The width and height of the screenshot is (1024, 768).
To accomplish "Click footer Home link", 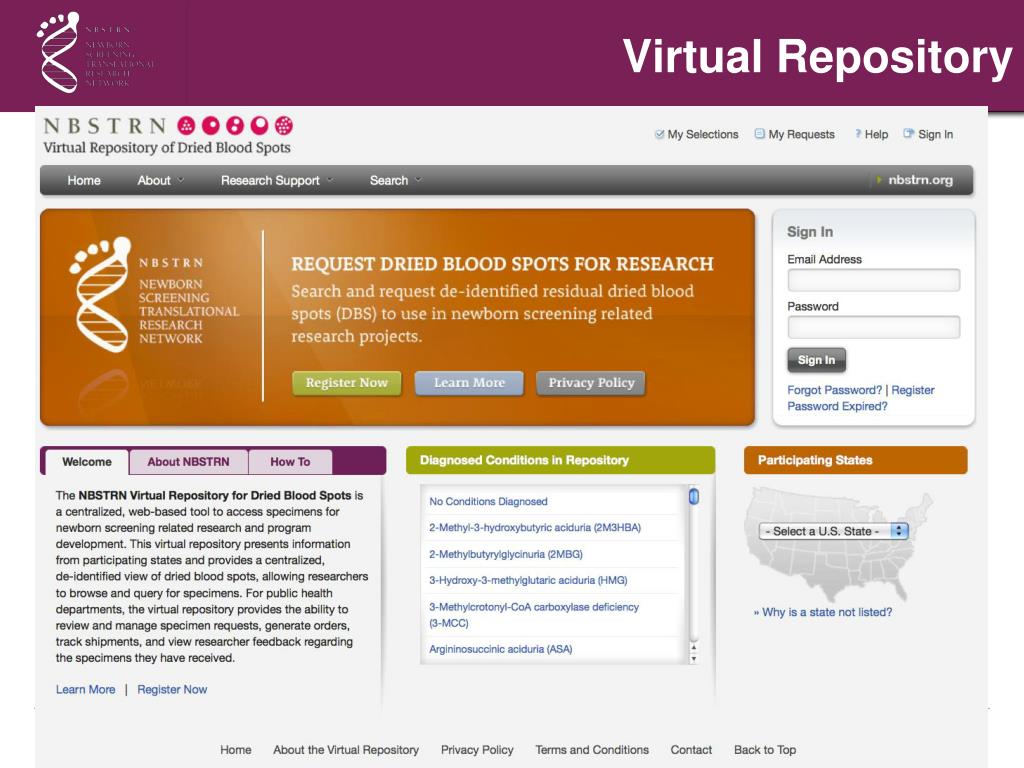I will coord(236,750).
